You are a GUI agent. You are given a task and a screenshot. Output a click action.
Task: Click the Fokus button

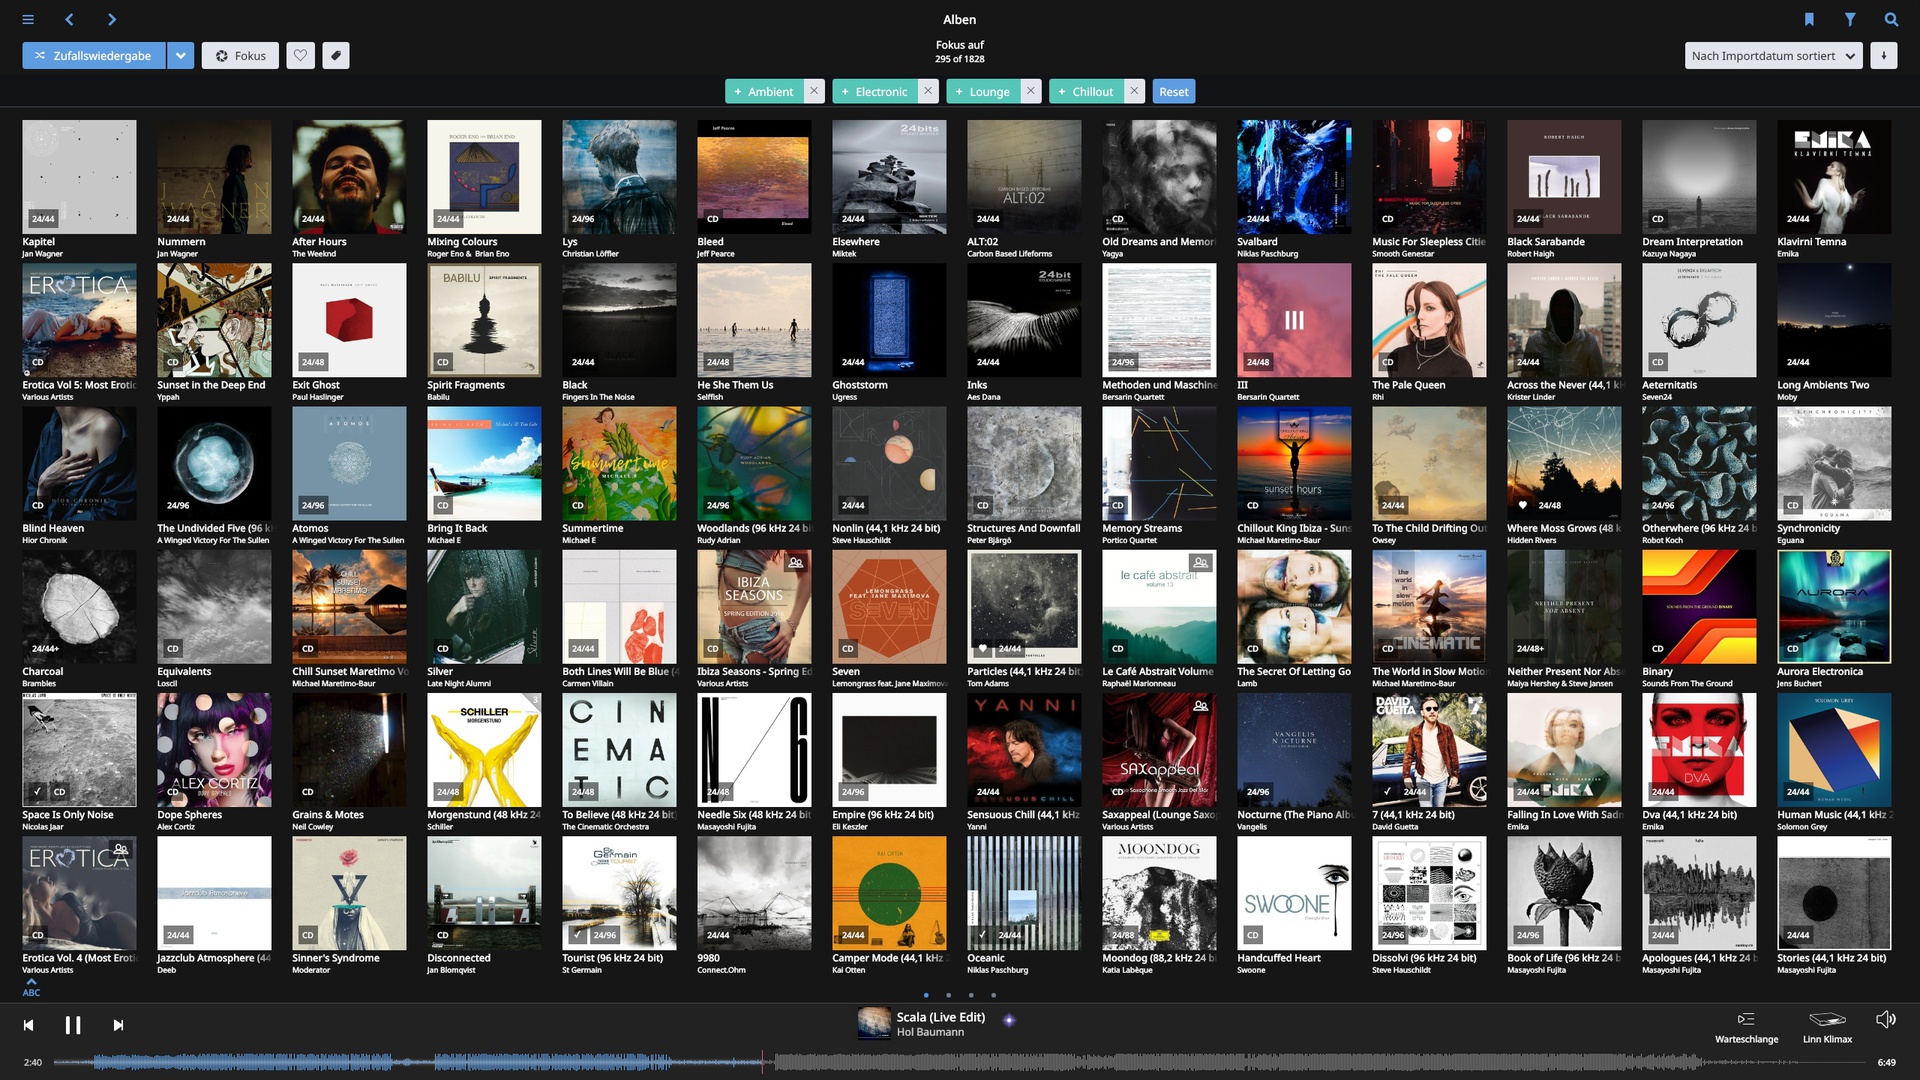[240, 56]
